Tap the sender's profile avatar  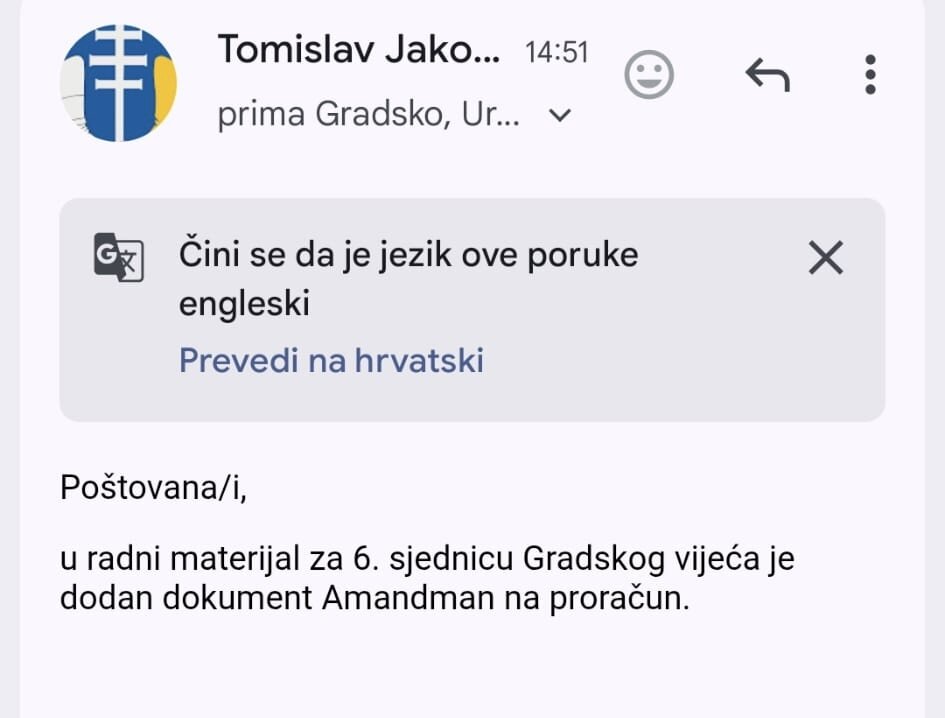coord(118,83)
